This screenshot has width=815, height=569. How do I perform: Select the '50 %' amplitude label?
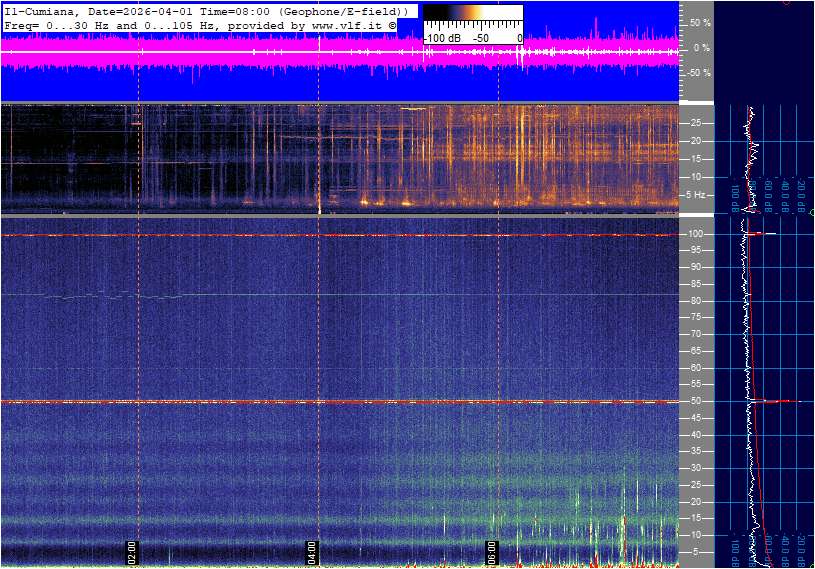(700, 23)
